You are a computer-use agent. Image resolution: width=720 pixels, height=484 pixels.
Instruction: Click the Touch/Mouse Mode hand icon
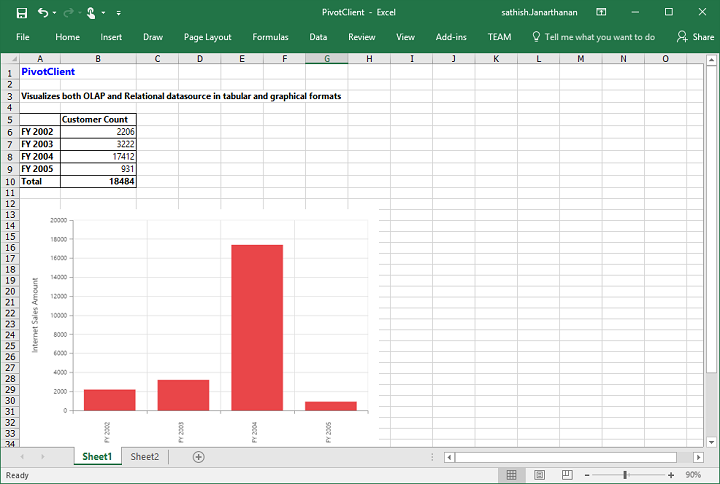point(91,12)
